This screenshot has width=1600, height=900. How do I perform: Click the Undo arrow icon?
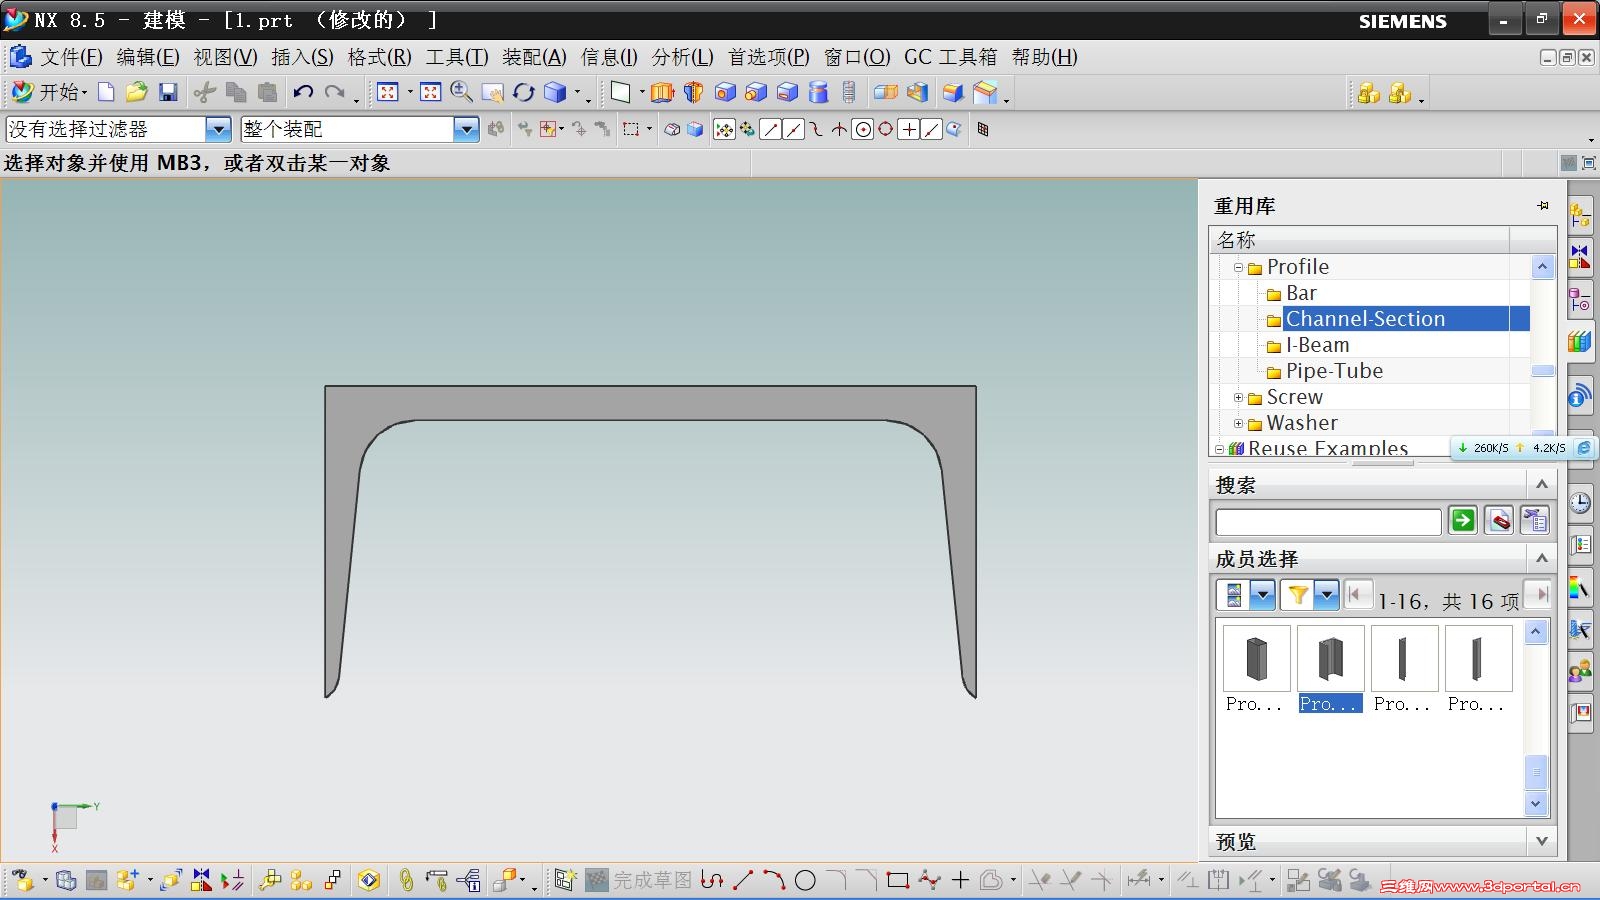tap(303, 93)
